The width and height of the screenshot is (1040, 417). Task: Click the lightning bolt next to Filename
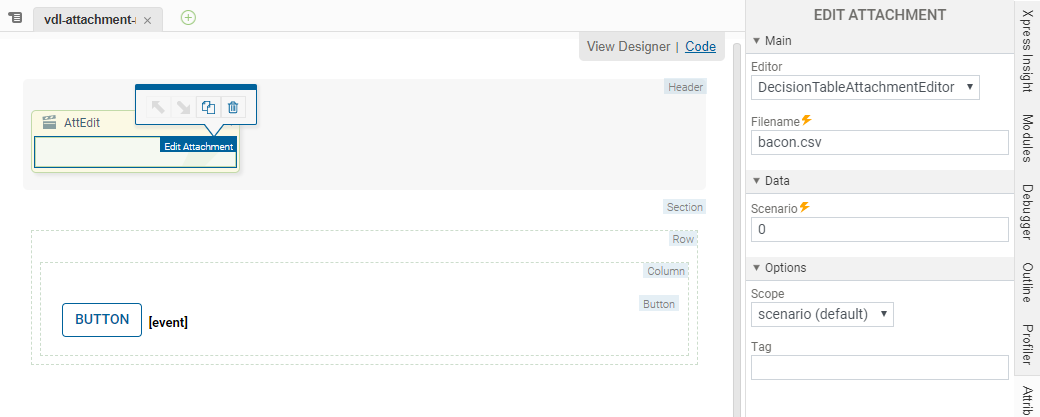[806, 121]
